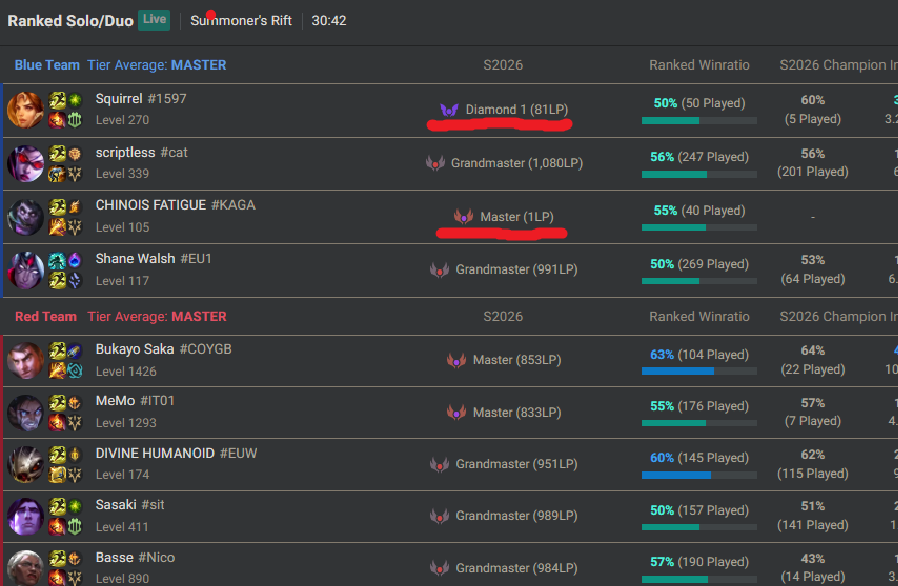Click the Diamond rank emblem beside Squirrel
The width and height of the screenshot is (898, 586).
pyautogui.click(x=450, y=109)
